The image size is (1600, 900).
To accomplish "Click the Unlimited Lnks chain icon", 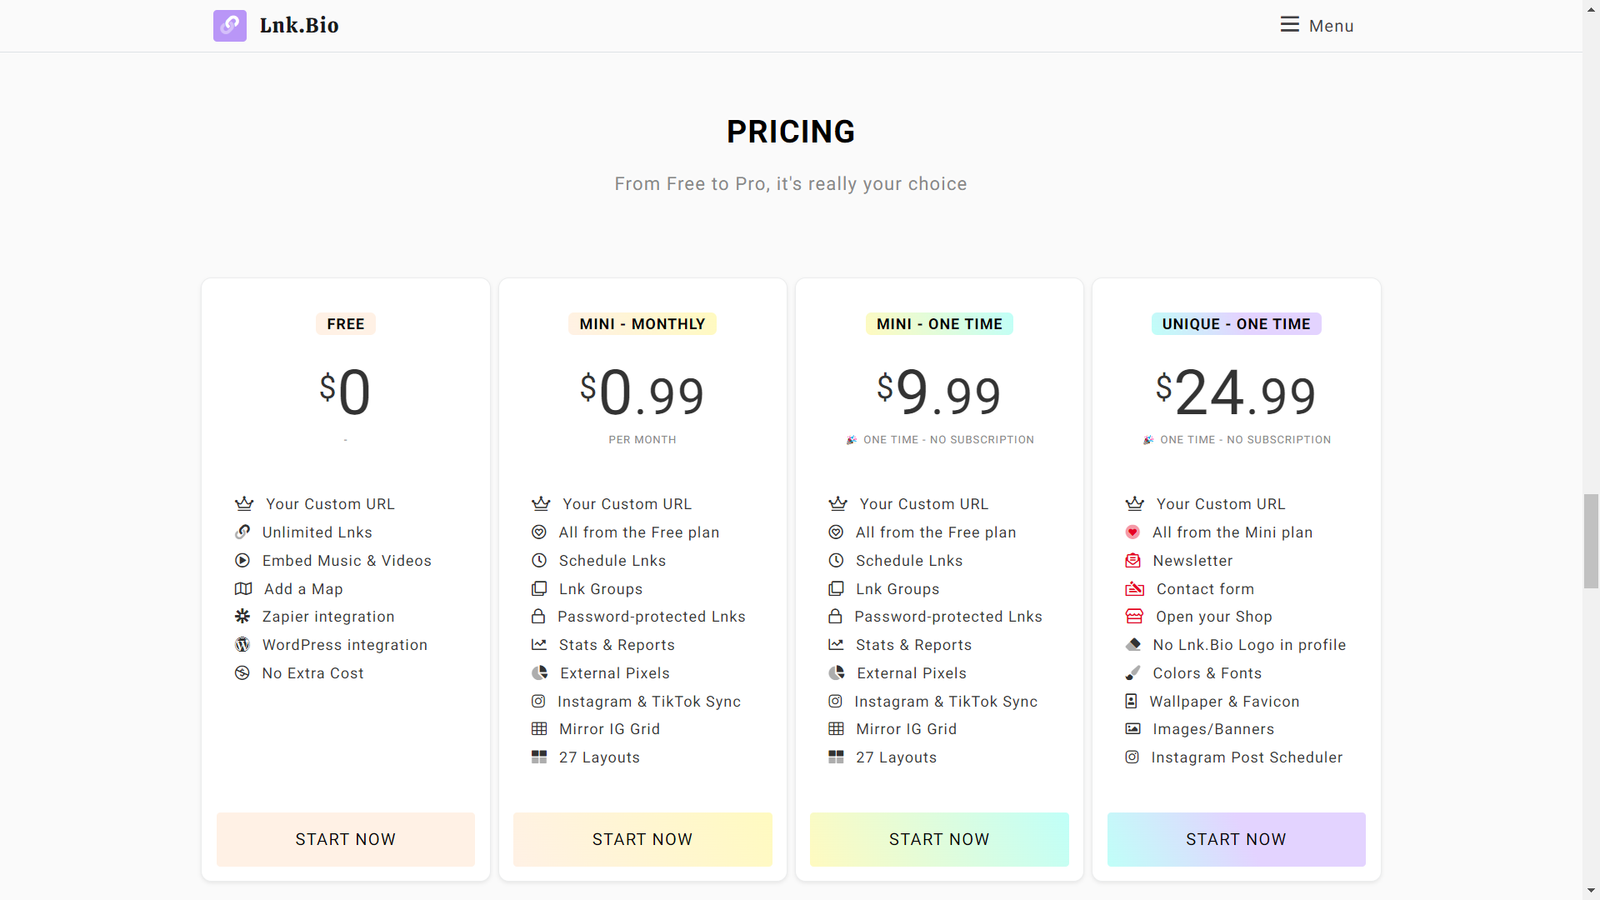I will pos(243,532).
